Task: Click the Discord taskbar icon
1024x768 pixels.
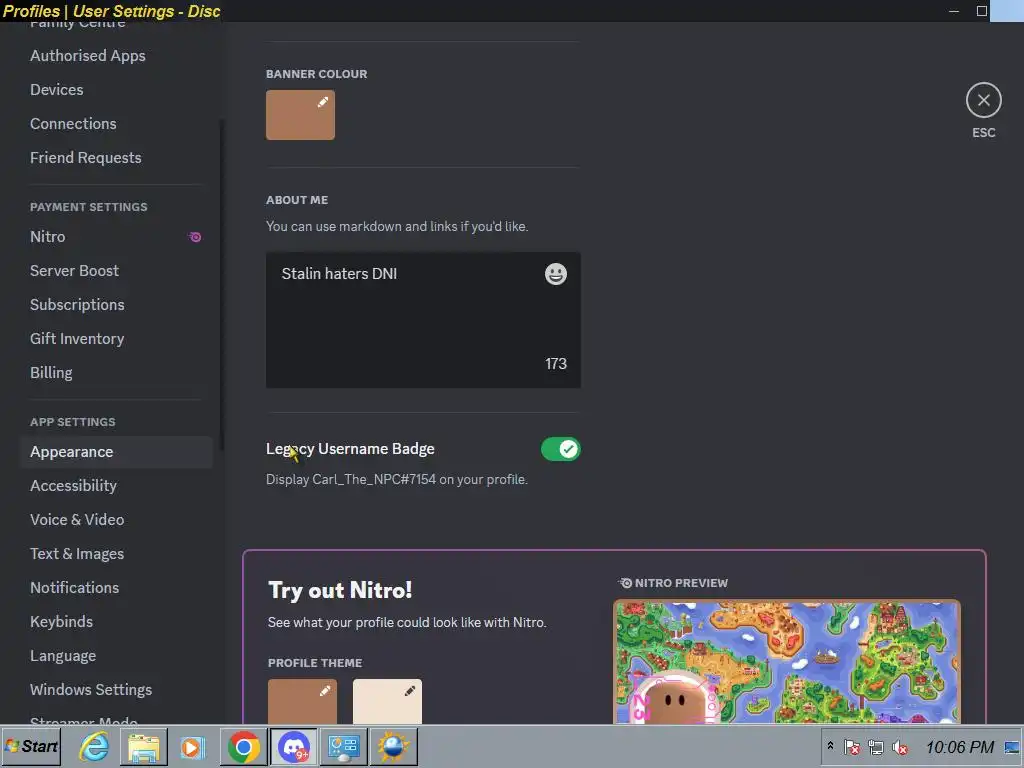Action: (293, 746)
